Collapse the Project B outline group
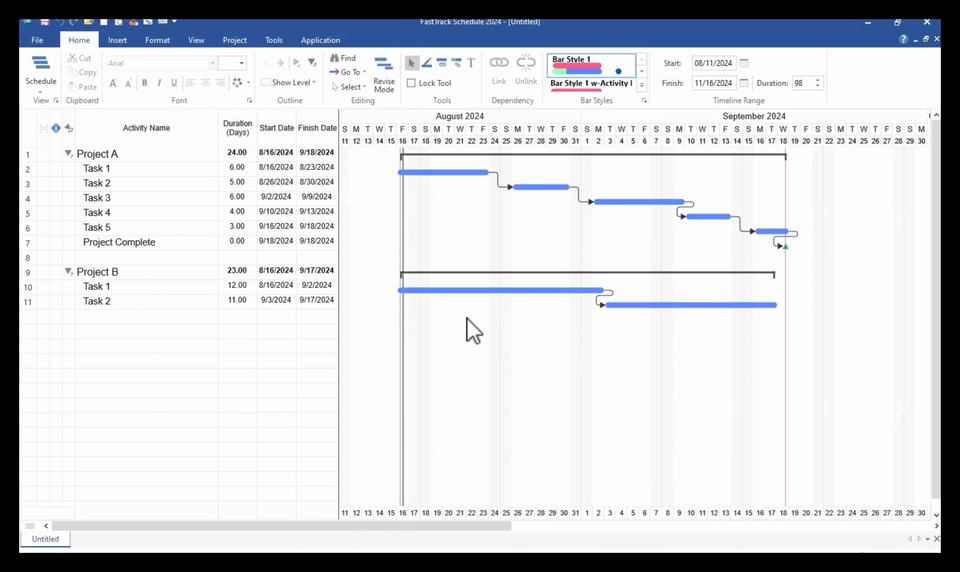960x572 pixels. point(69,271)
